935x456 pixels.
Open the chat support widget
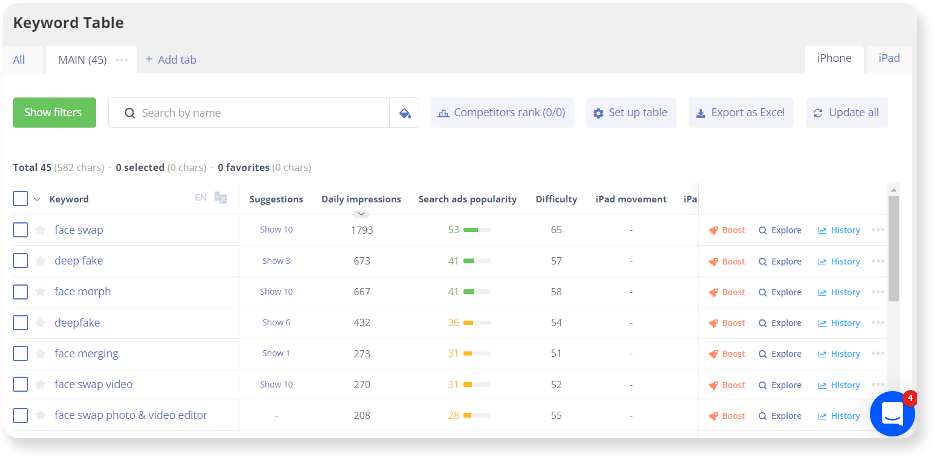coord(892,412)
